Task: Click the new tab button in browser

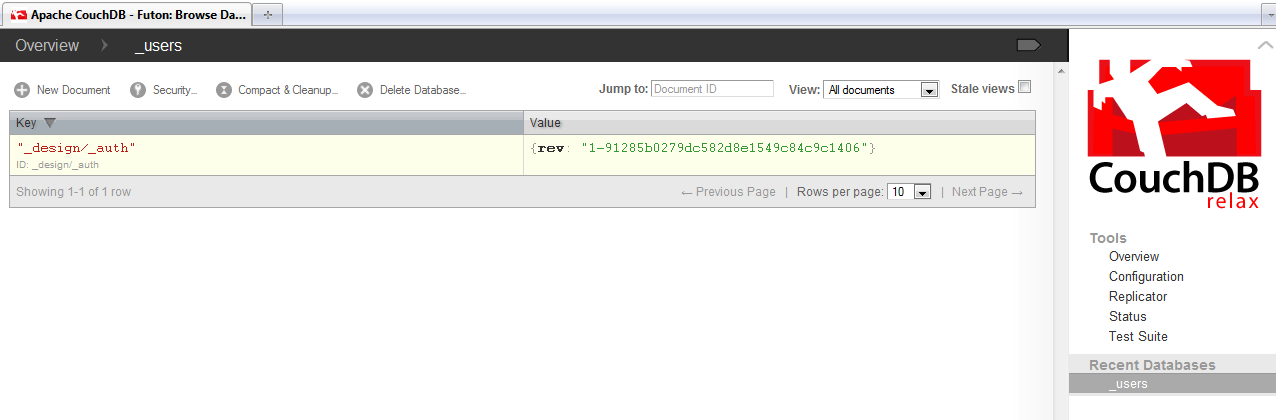Action: tap(267, 14)
